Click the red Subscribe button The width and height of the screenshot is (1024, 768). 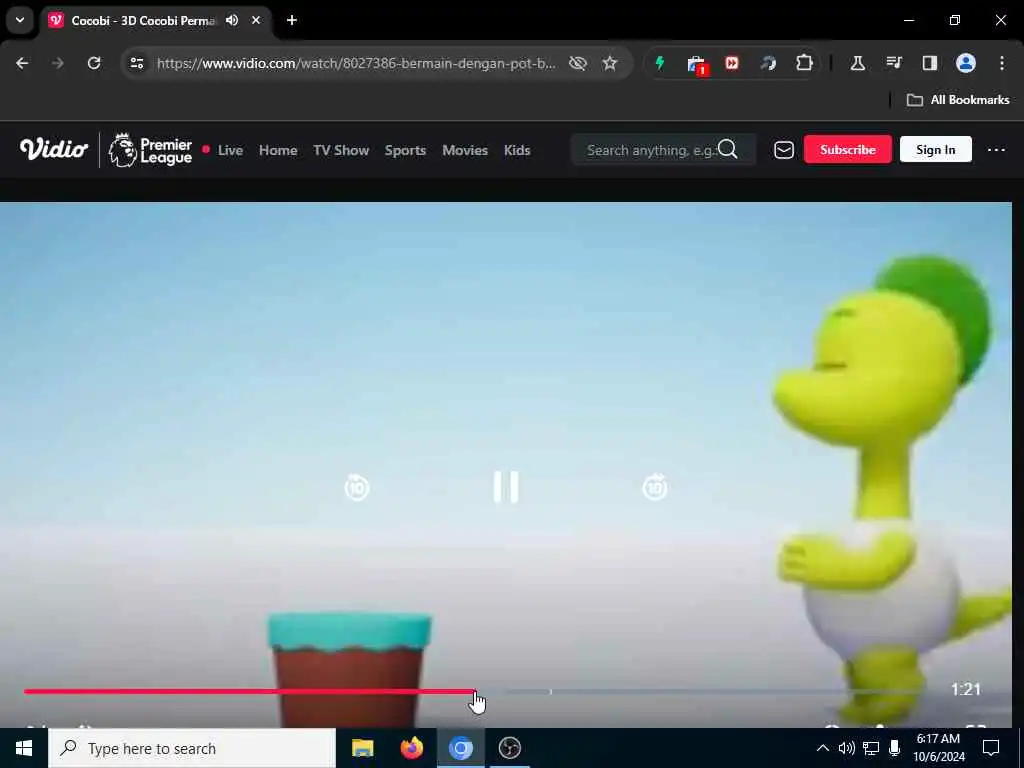(x=848, y=150)
